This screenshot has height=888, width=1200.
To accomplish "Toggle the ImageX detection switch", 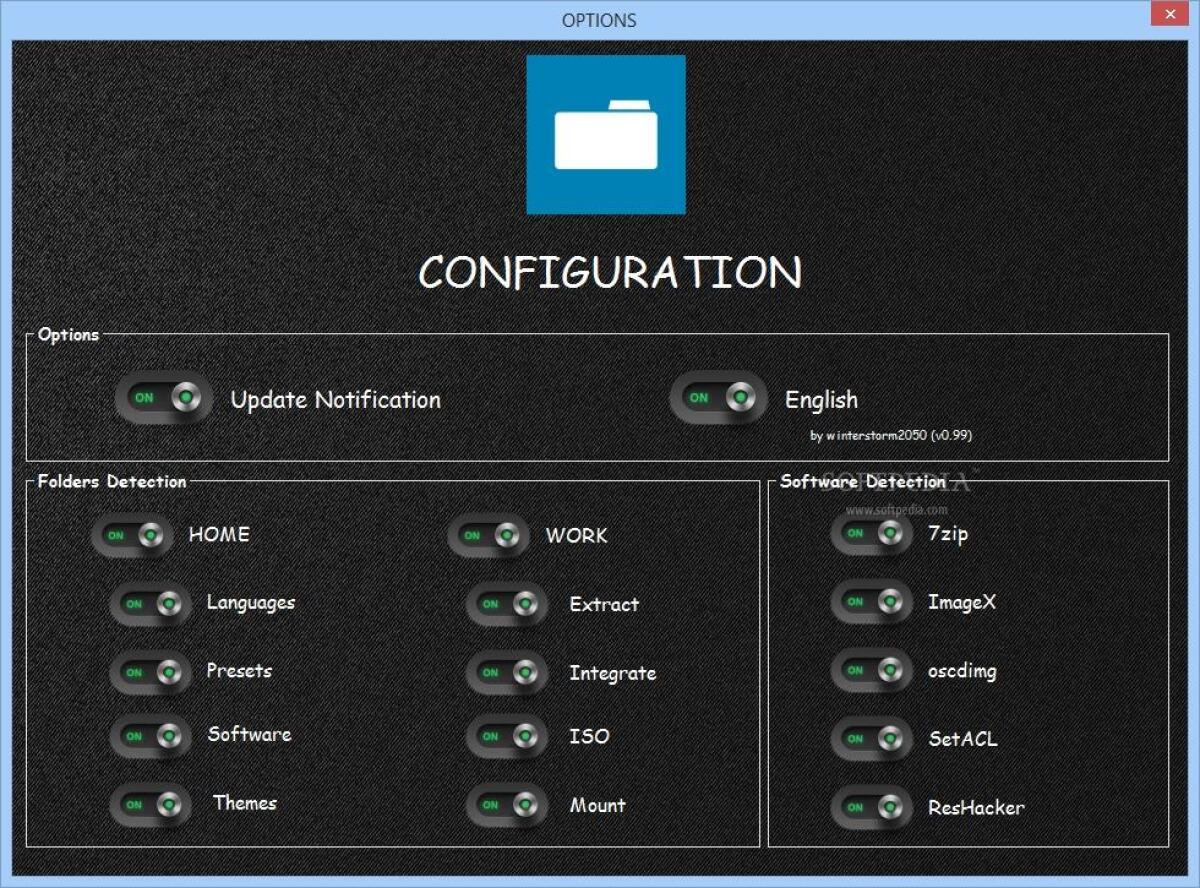I will [871, 602].
